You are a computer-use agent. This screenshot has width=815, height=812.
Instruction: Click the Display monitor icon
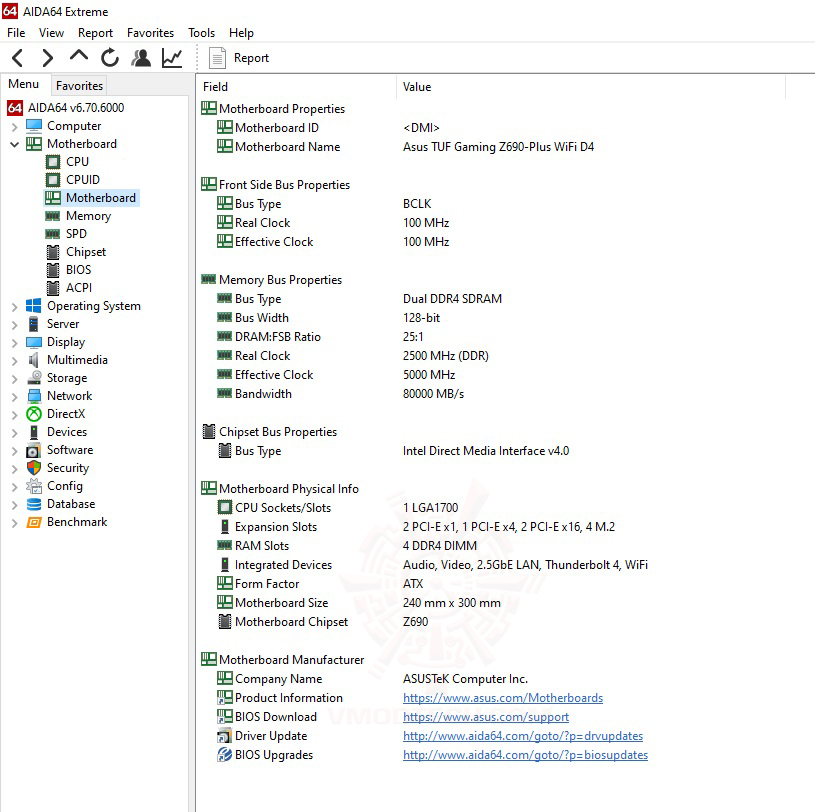[x=34, y=342]
